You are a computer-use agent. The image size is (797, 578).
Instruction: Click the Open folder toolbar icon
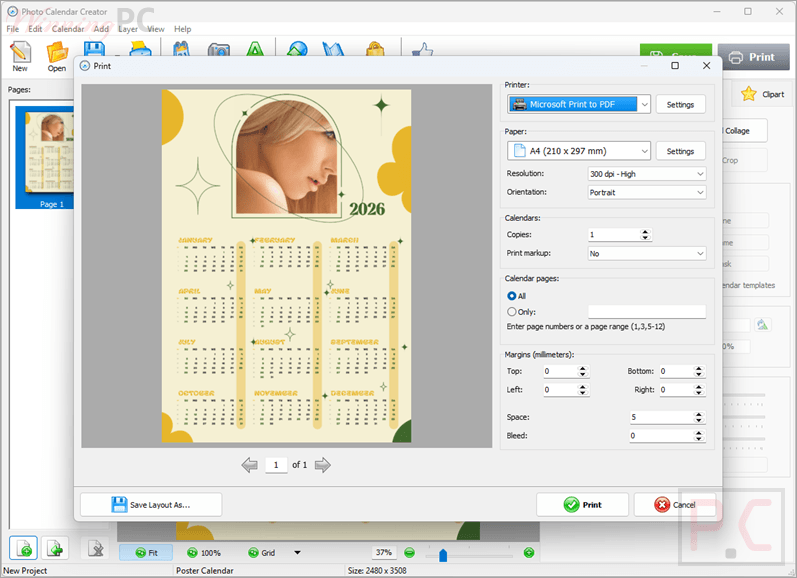(56, 56)
